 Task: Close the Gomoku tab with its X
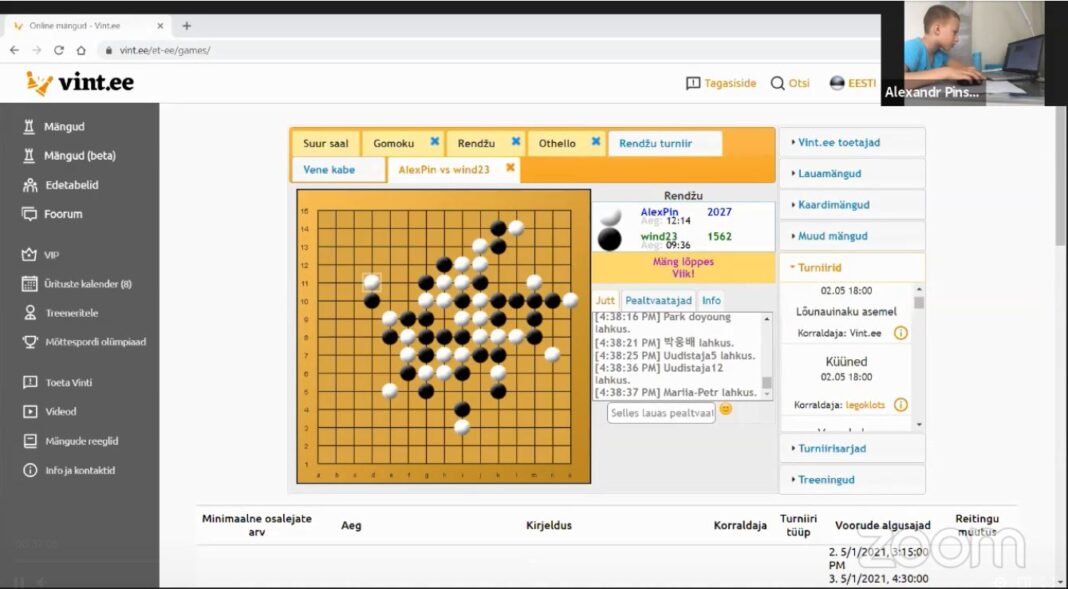point(435,142)
